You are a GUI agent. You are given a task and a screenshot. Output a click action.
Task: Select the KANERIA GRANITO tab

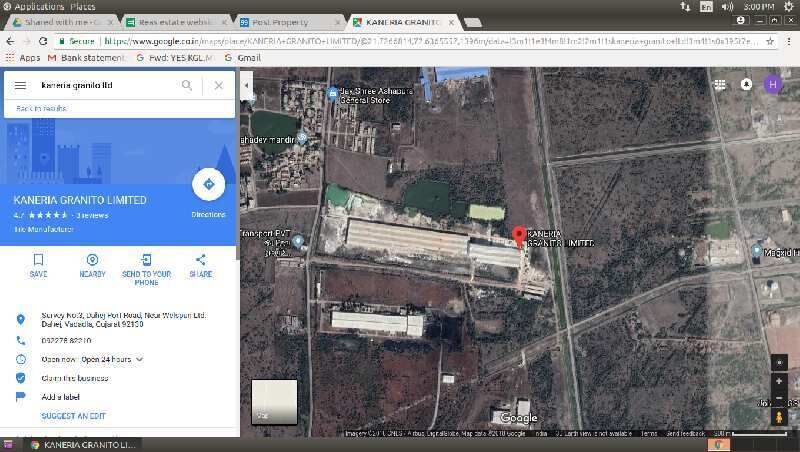[402, 22]
